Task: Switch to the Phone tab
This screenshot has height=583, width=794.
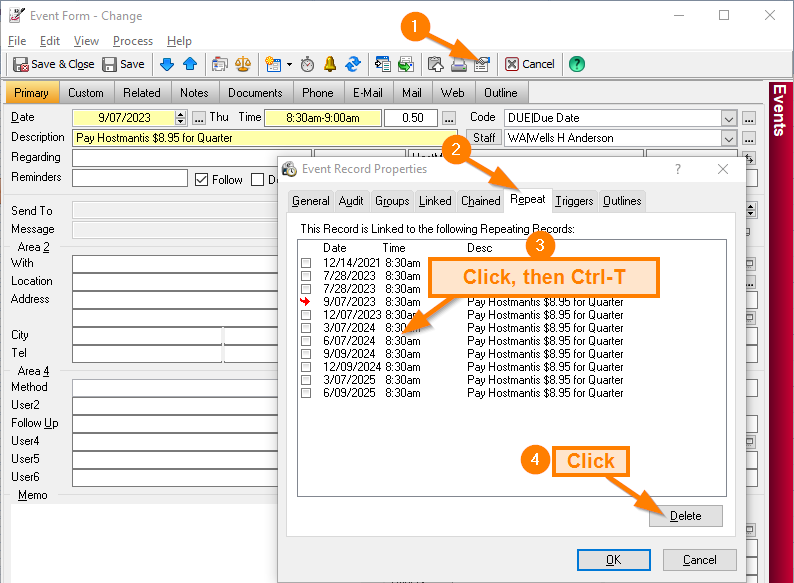Action: click(x=317, y=93)
